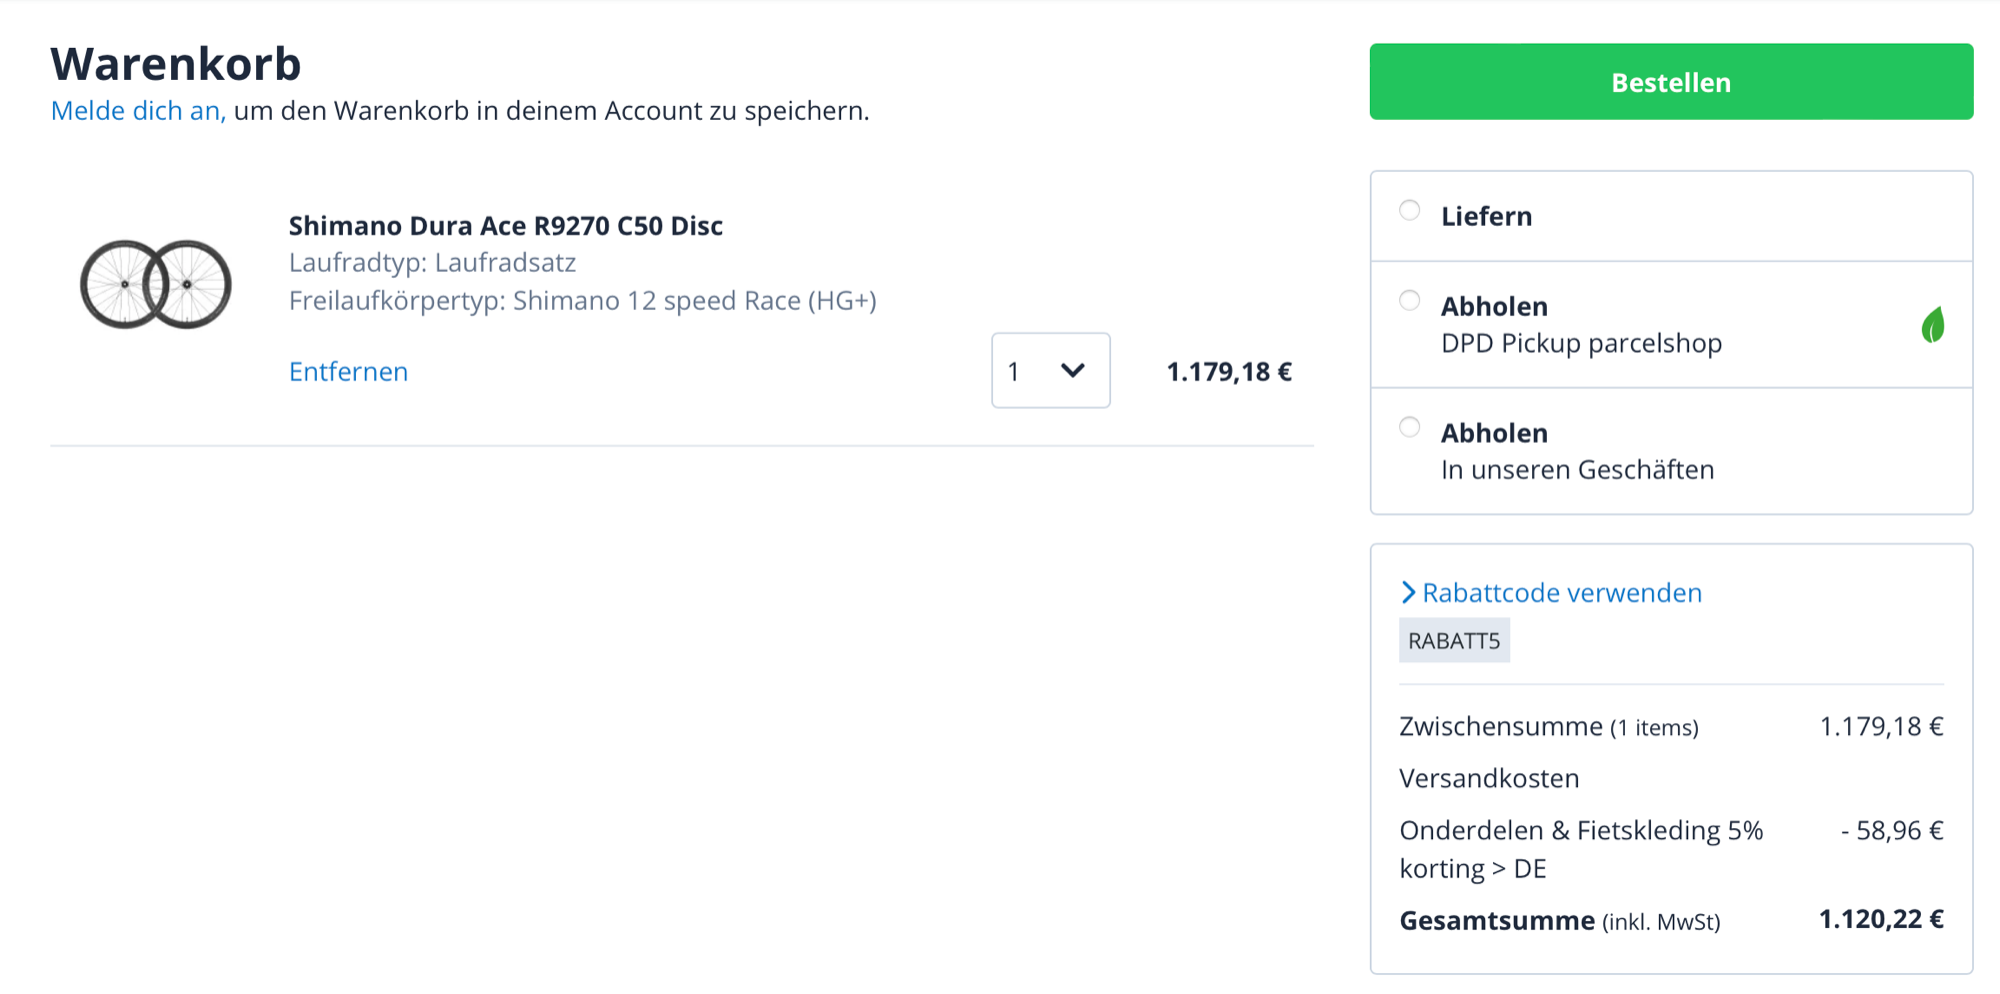2000x994 pixels.
Task: Click the quantity dropdown chevron arrow
Action: tap(1073, 371)
